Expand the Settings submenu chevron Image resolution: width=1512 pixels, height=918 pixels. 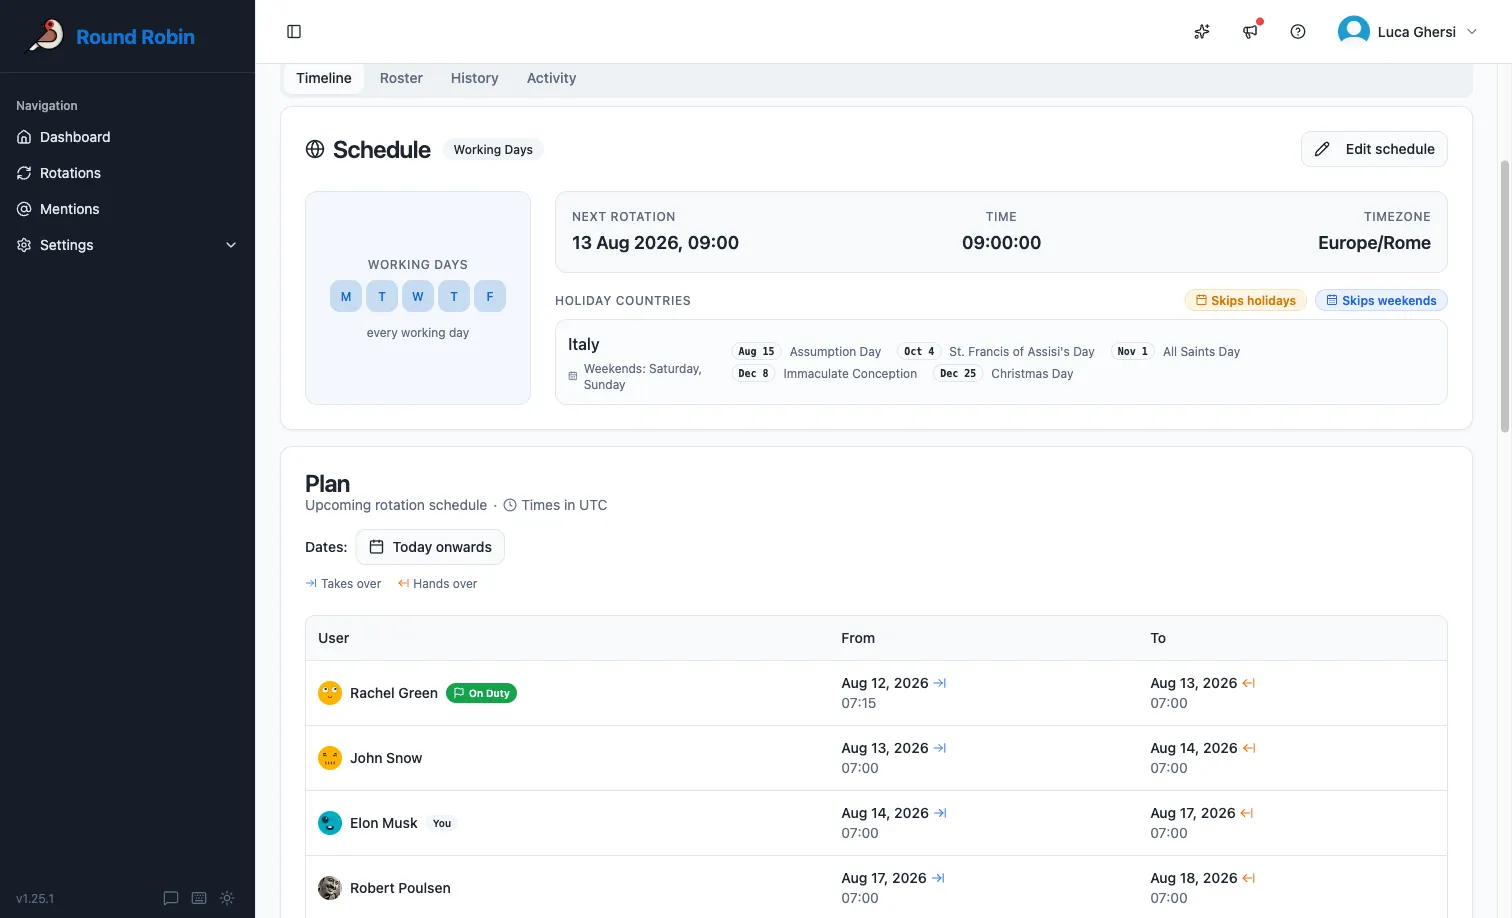(x=231, y=245)
